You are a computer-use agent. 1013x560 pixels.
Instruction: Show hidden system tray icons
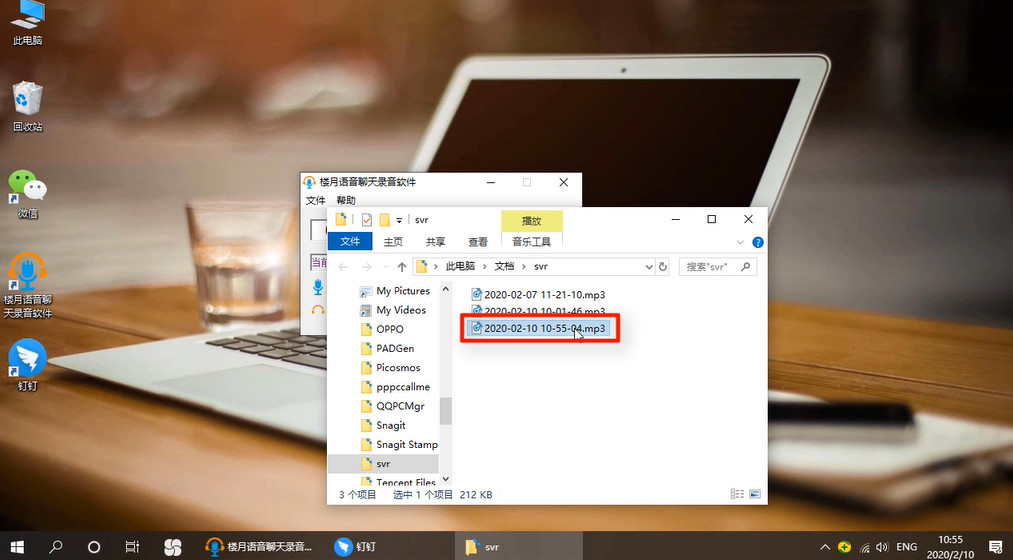[825, 547]
